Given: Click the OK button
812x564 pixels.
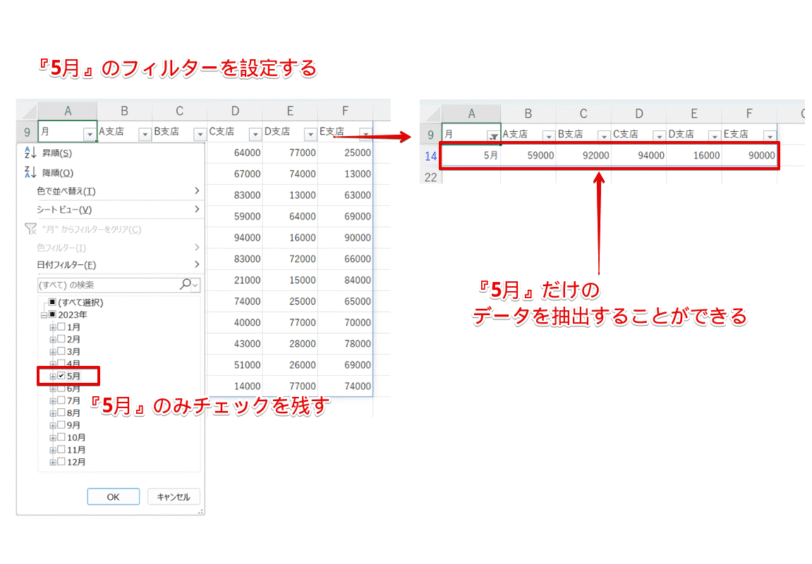Looking at the screenshot, I should click(113, 497).
